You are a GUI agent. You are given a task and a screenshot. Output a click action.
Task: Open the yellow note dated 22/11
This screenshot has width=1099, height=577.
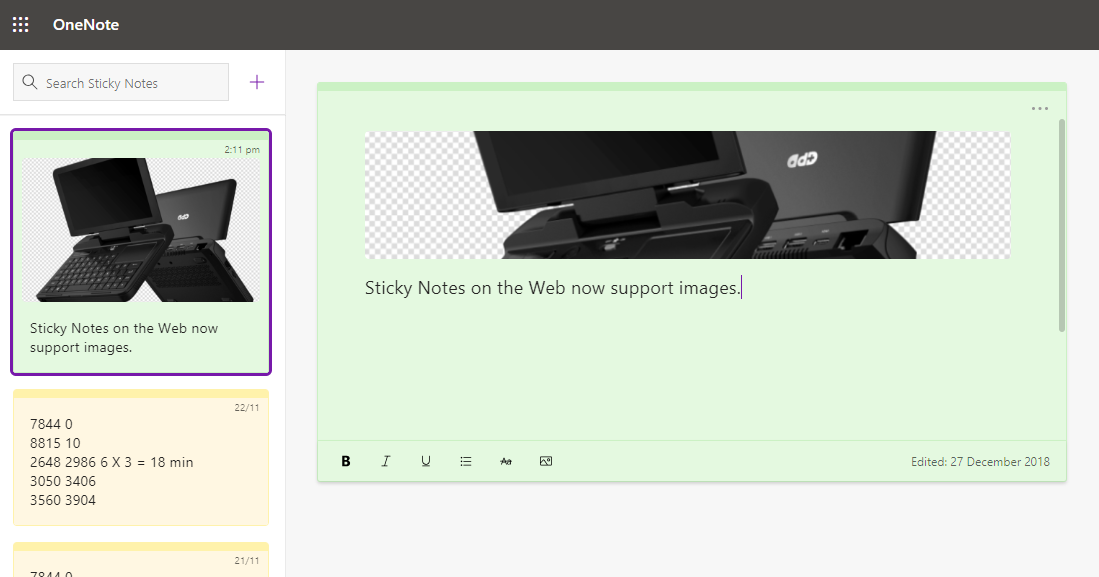coord(141,457)
